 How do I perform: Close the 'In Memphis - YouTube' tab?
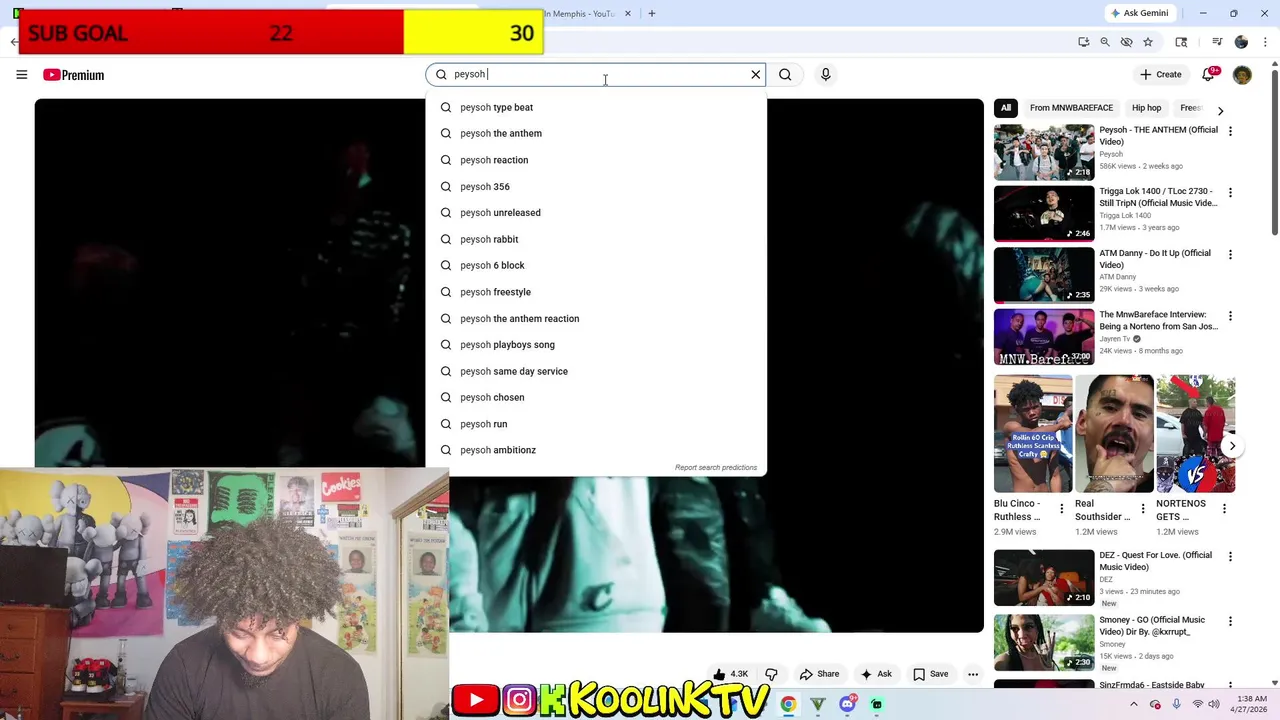coord(628,13)
